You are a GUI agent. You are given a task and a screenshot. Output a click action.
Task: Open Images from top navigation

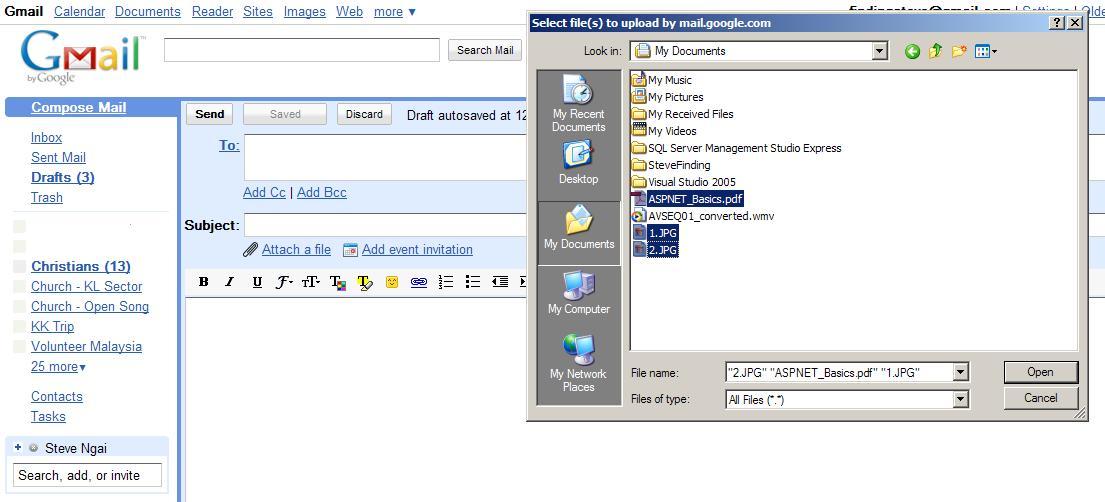(305, 12)
